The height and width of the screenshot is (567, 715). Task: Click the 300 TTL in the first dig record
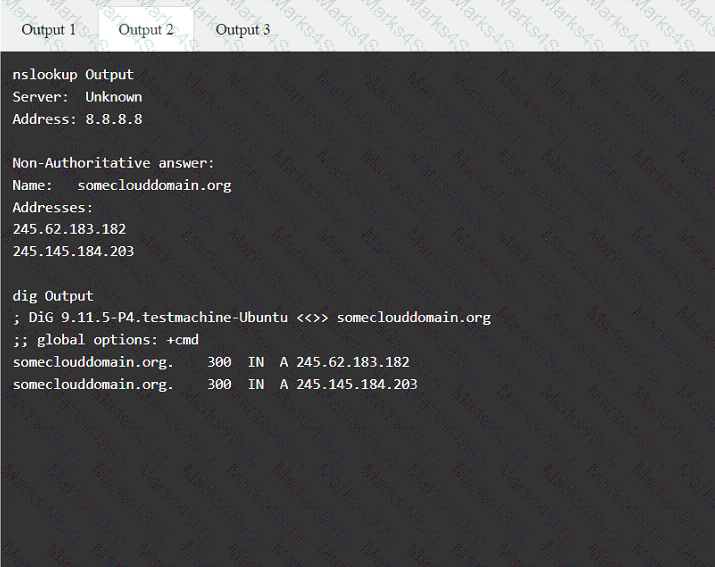point(219,362)
